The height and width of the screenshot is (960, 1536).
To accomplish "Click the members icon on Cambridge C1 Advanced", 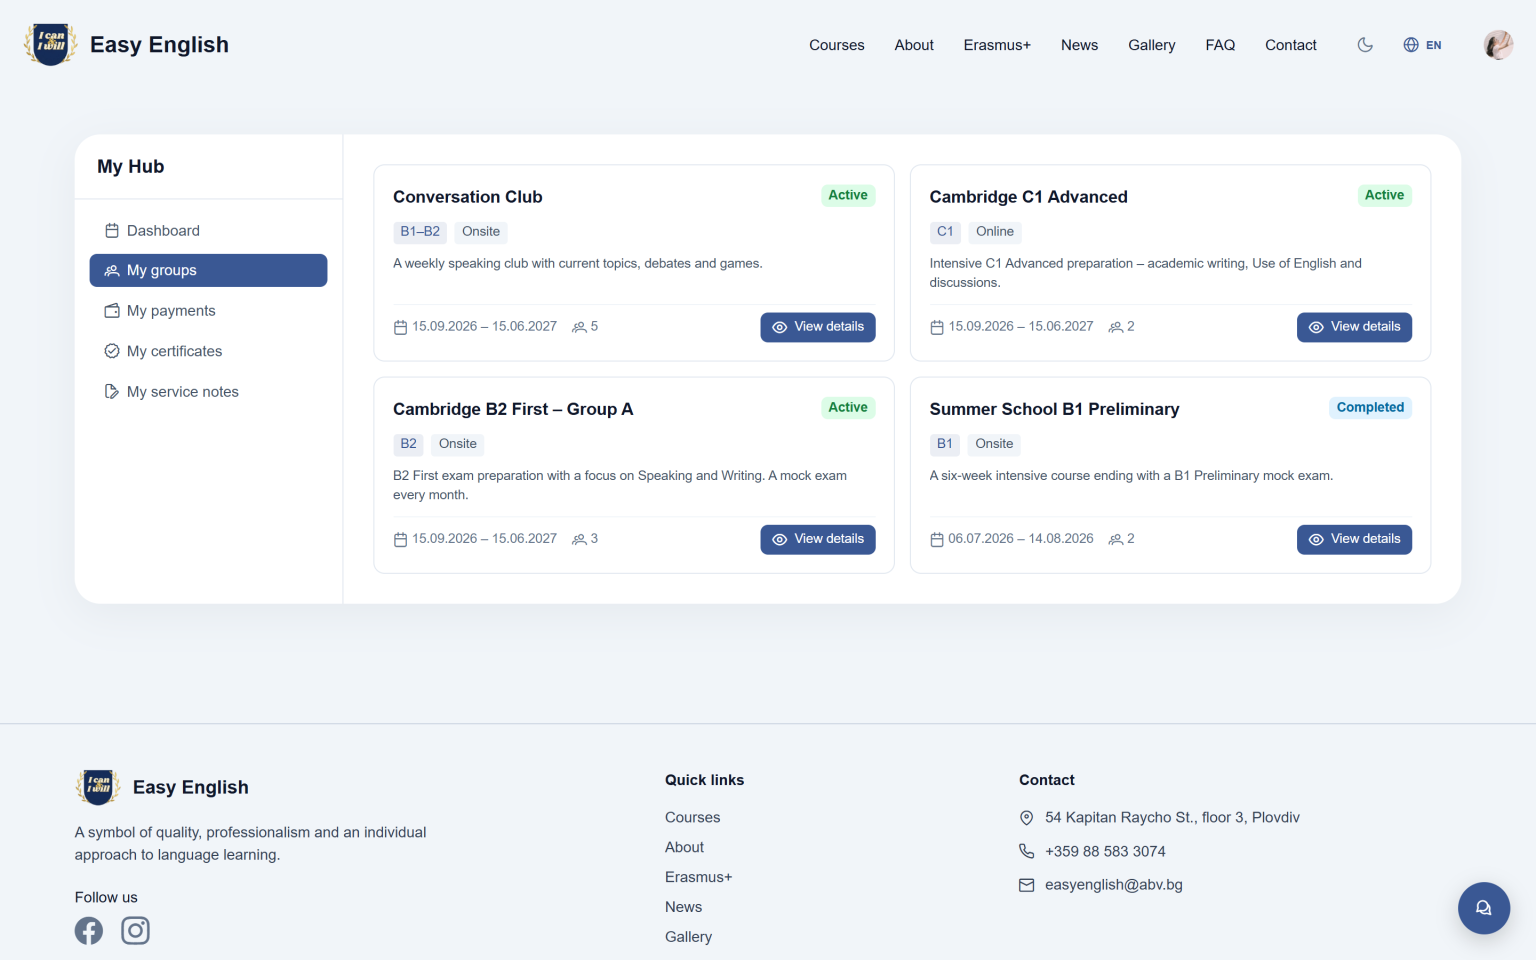I will click(1115, 328).
